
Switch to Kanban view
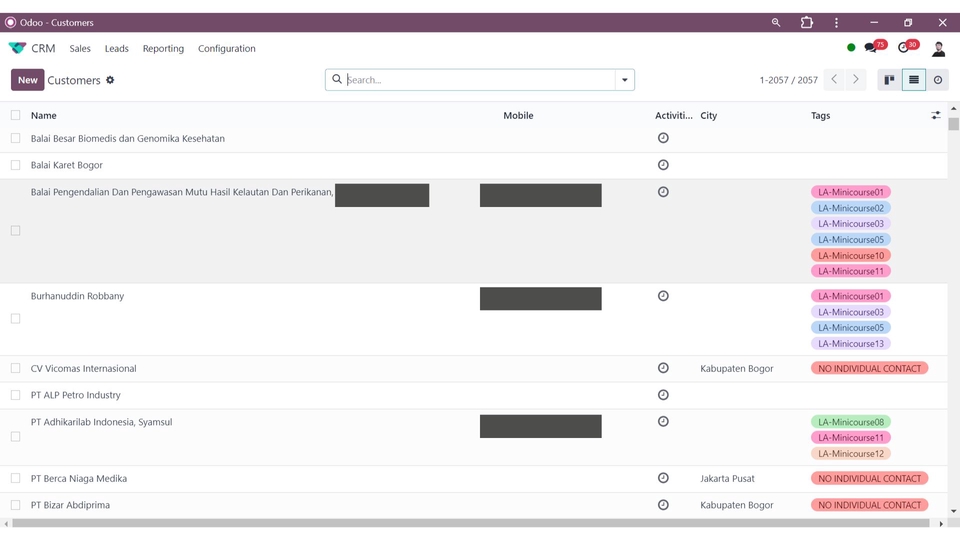point(890,80)
